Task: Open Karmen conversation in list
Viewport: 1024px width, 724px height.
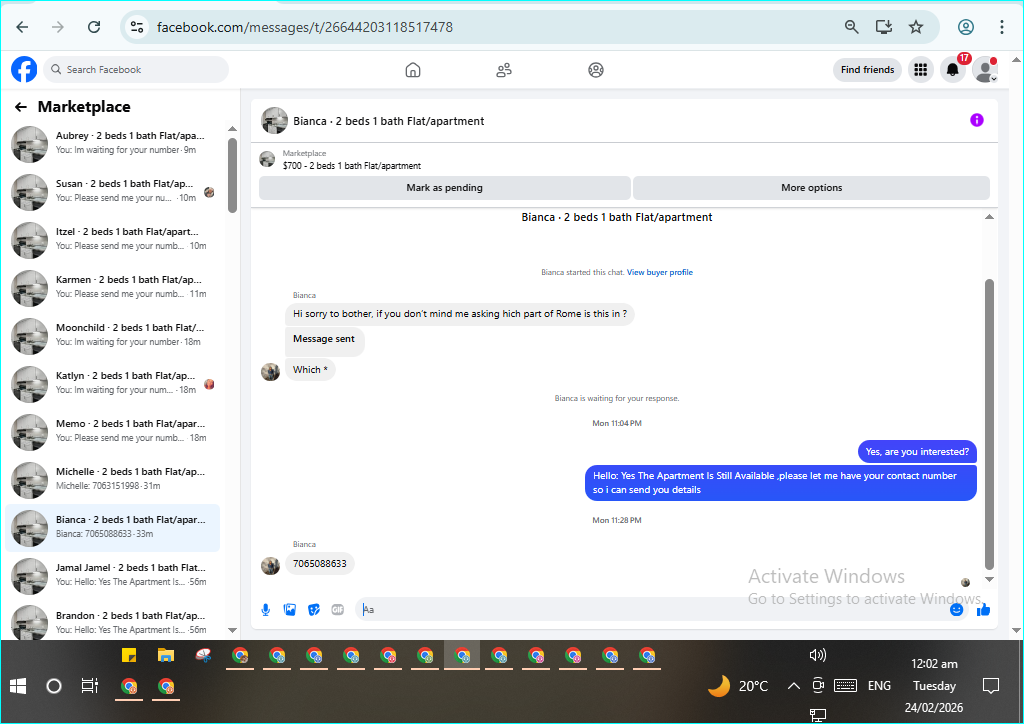Action: [112, 287]
